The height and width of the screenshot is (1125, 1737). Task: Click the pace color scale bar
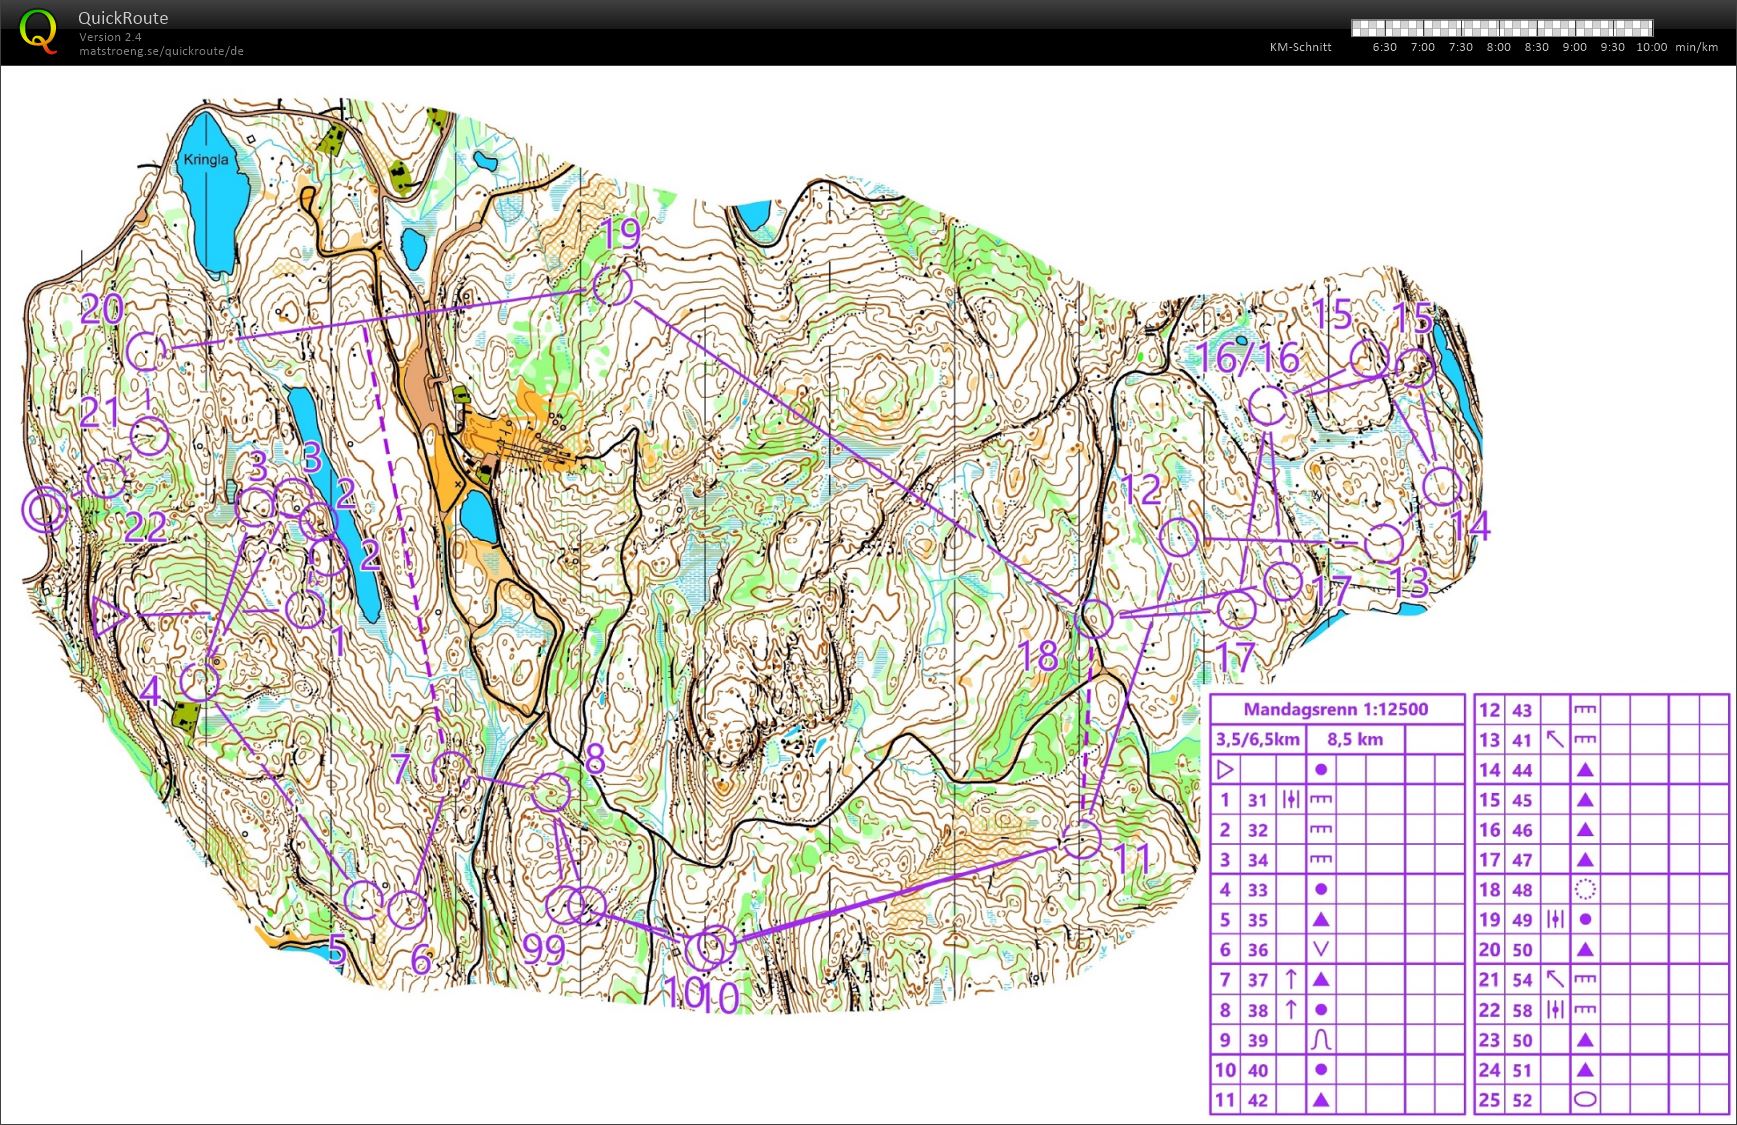coord(1502,28)
